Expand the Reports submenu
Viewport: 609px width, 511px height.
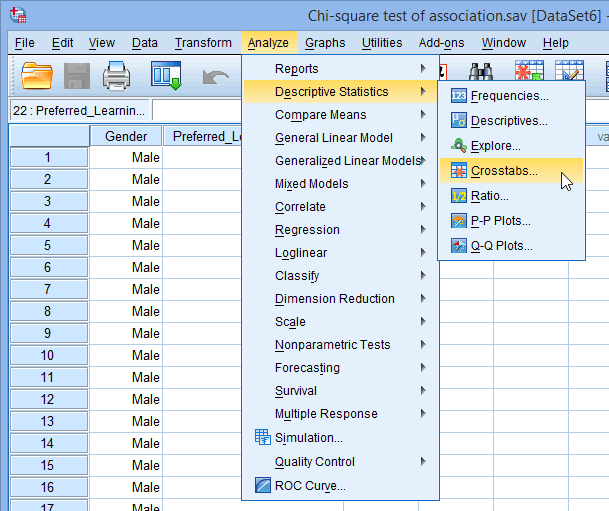pos(340,69)
